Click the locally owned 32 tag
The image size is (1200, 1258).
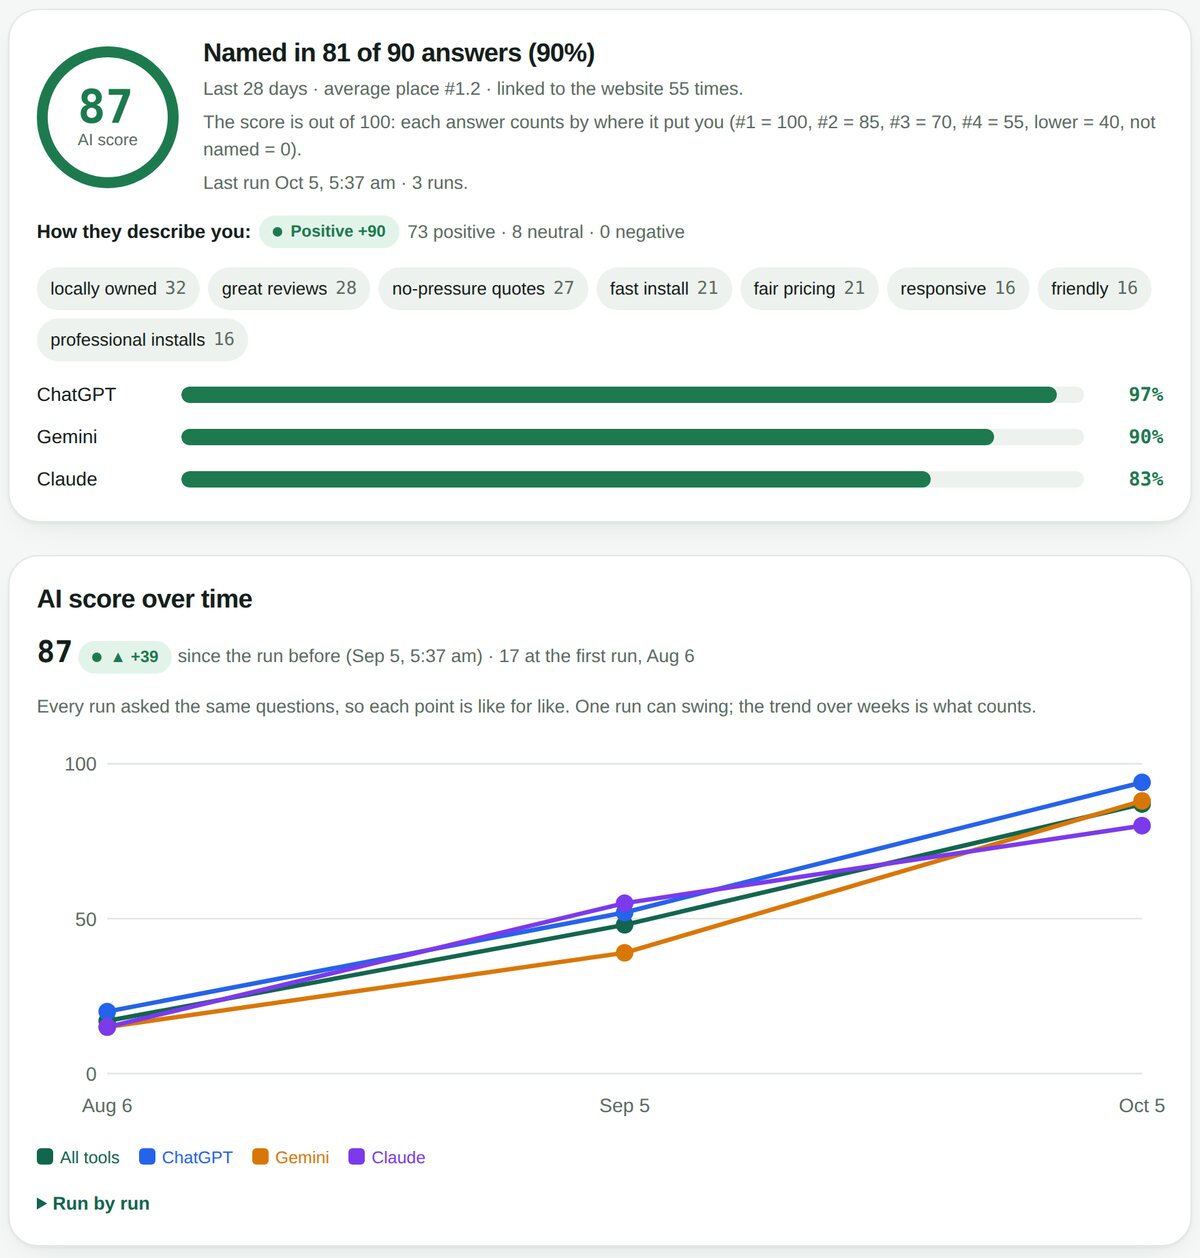(118, 288)
